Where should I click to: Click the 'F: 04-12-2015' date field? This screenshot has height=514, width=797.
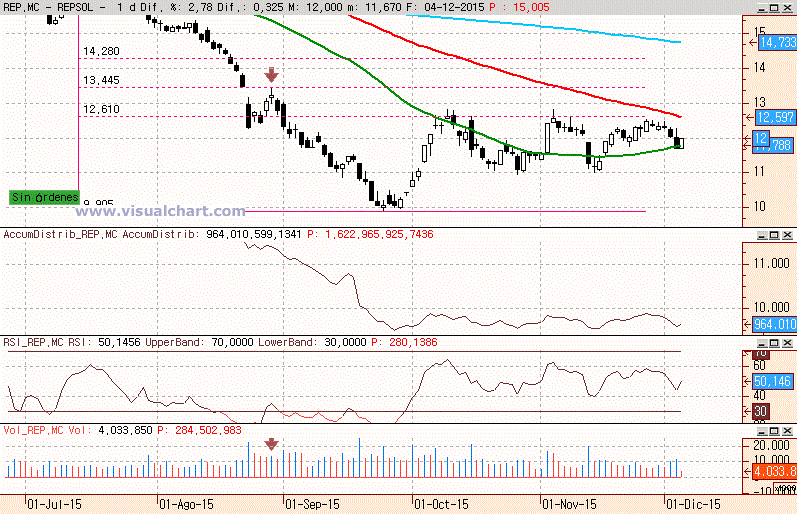[446, 7]
